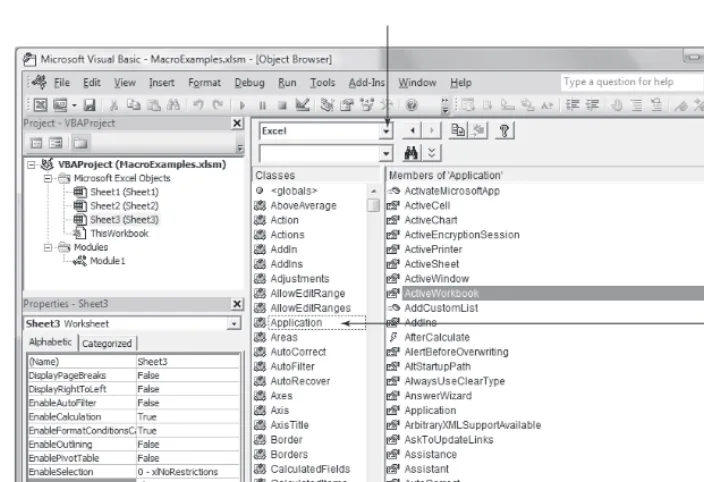Select the ActiveSheet member
Image resolution: width=704 pixels, height=482 pixels.
[431, 264]
